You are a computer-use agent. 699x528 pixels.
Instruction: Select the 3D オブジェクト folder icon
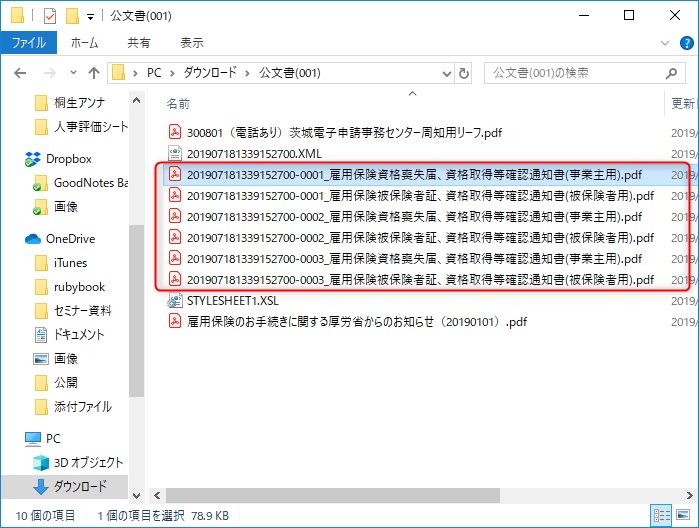(41, 462)
